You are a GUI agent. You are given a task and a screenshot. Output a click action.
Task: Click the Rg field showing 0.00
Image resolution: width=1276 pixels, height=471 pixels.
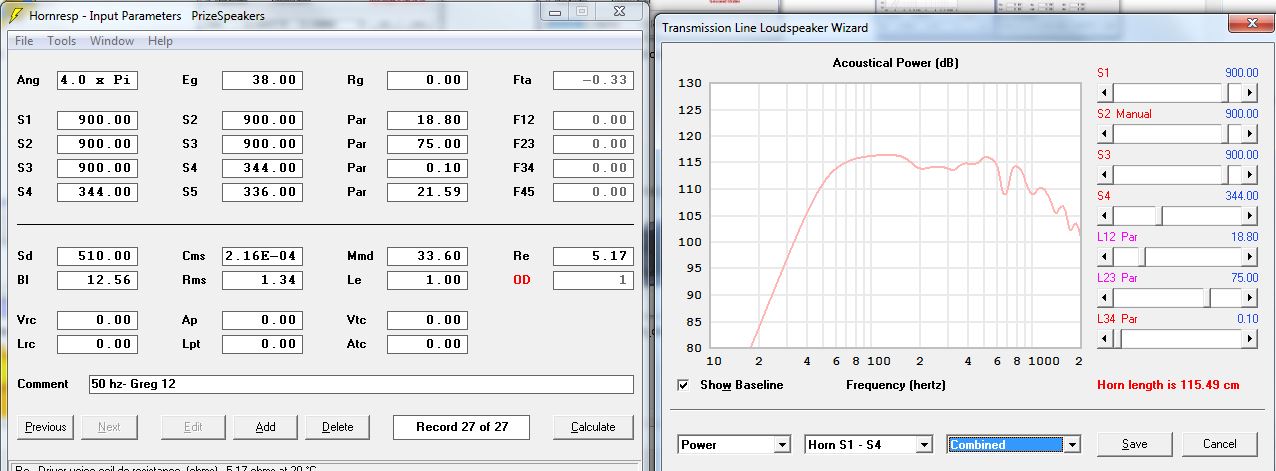(427, 80)
